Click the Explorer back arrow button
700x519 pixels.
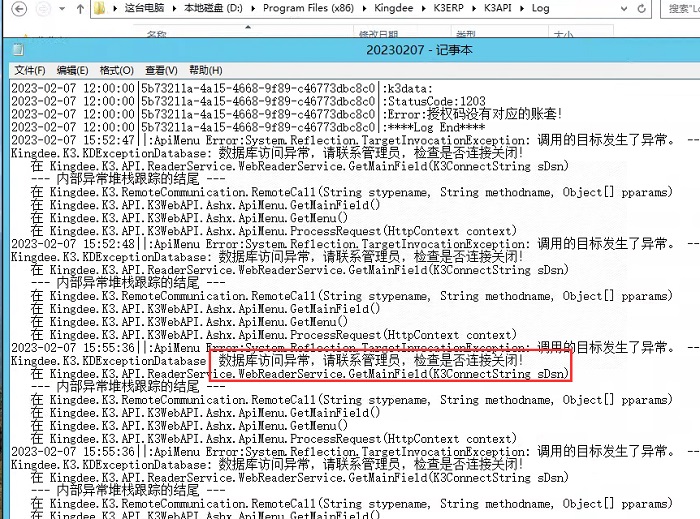click(x=19, y=8)
